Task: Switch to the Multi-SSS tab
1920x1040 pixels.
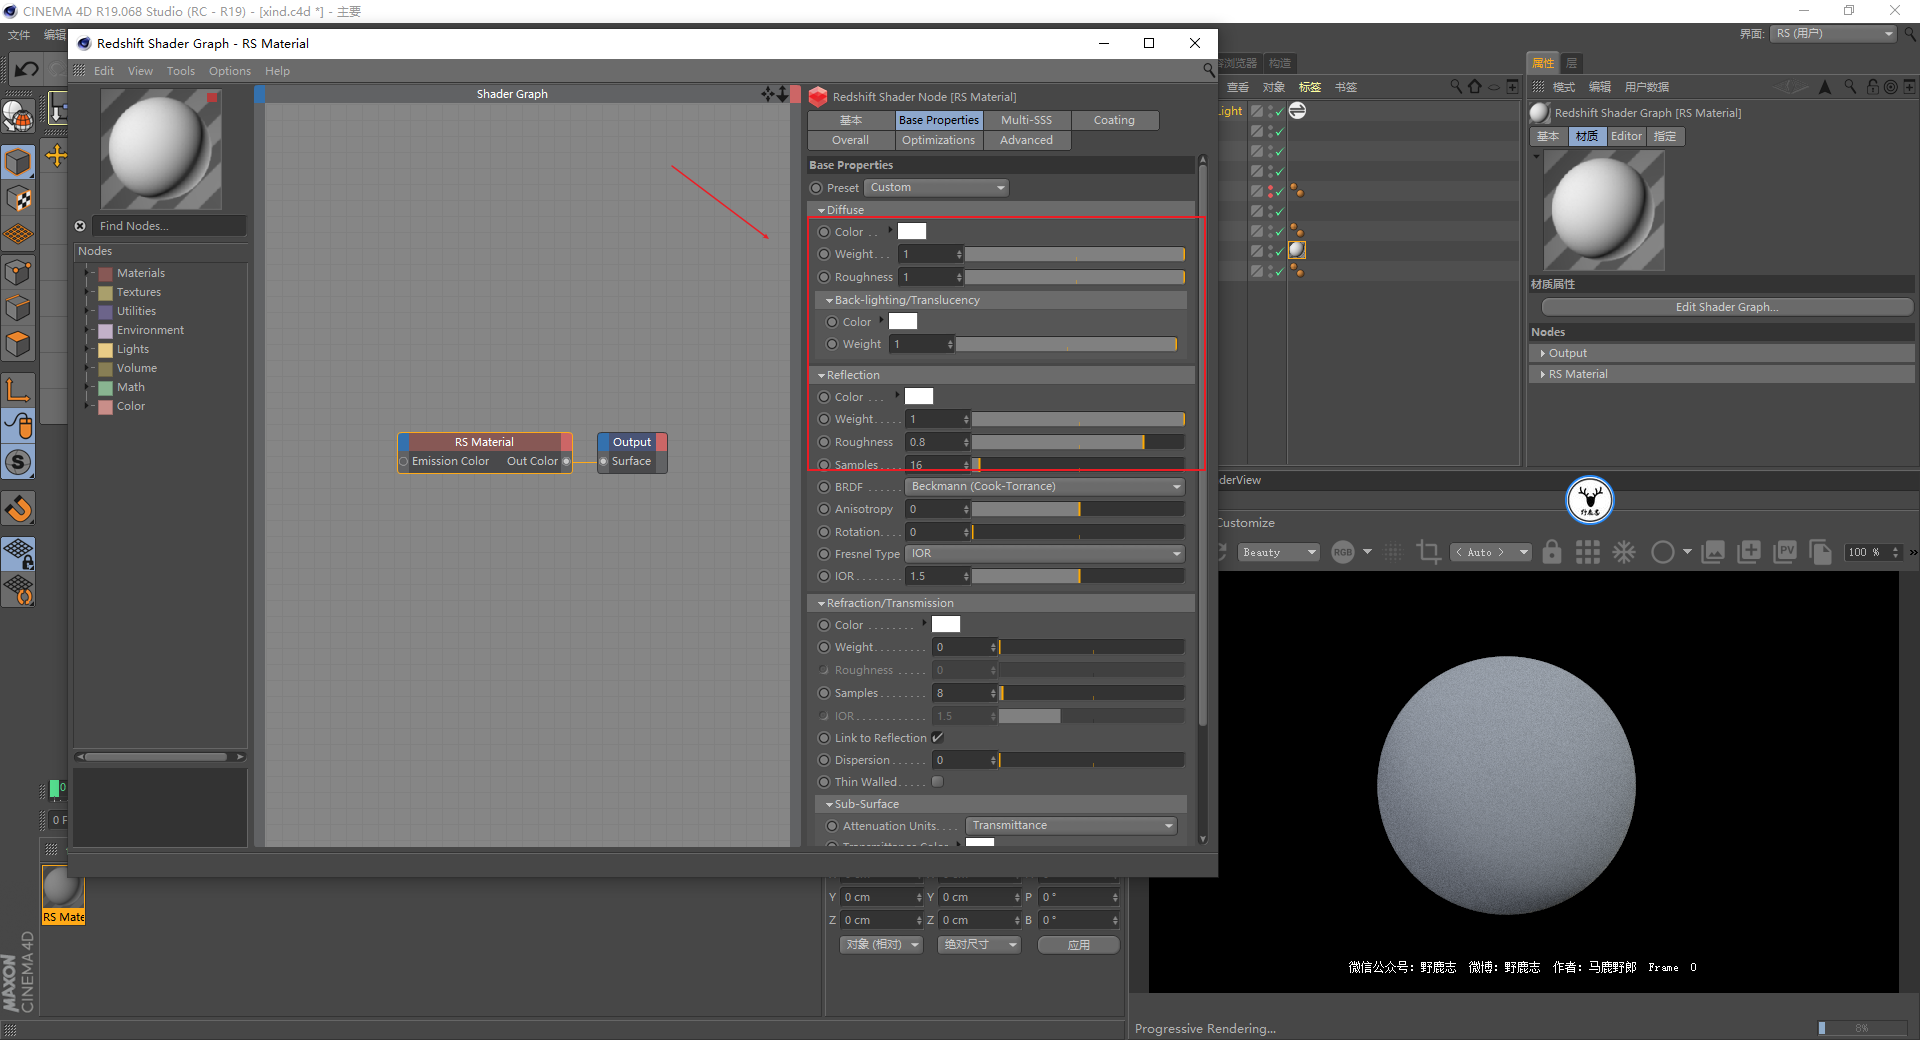Action: coord(1027,120)
